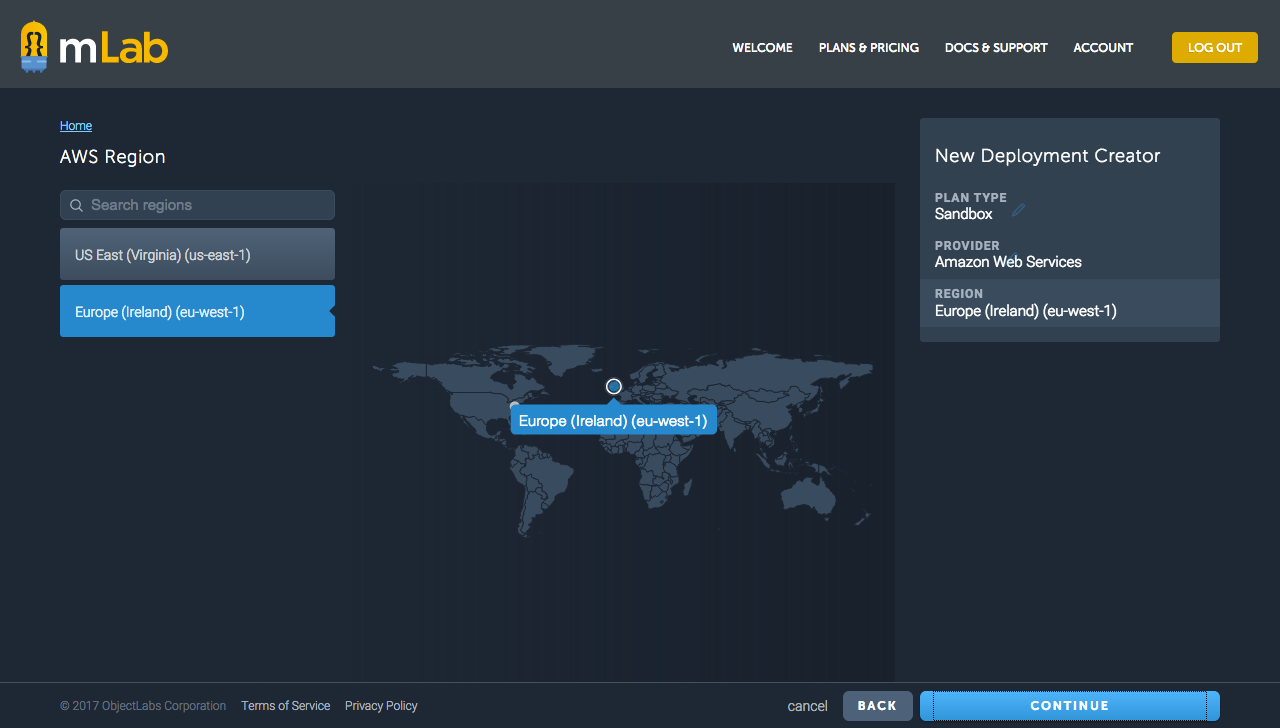The image size is (1280, 728).
Task: Open the Account menu
Action: pos(1103,47)
